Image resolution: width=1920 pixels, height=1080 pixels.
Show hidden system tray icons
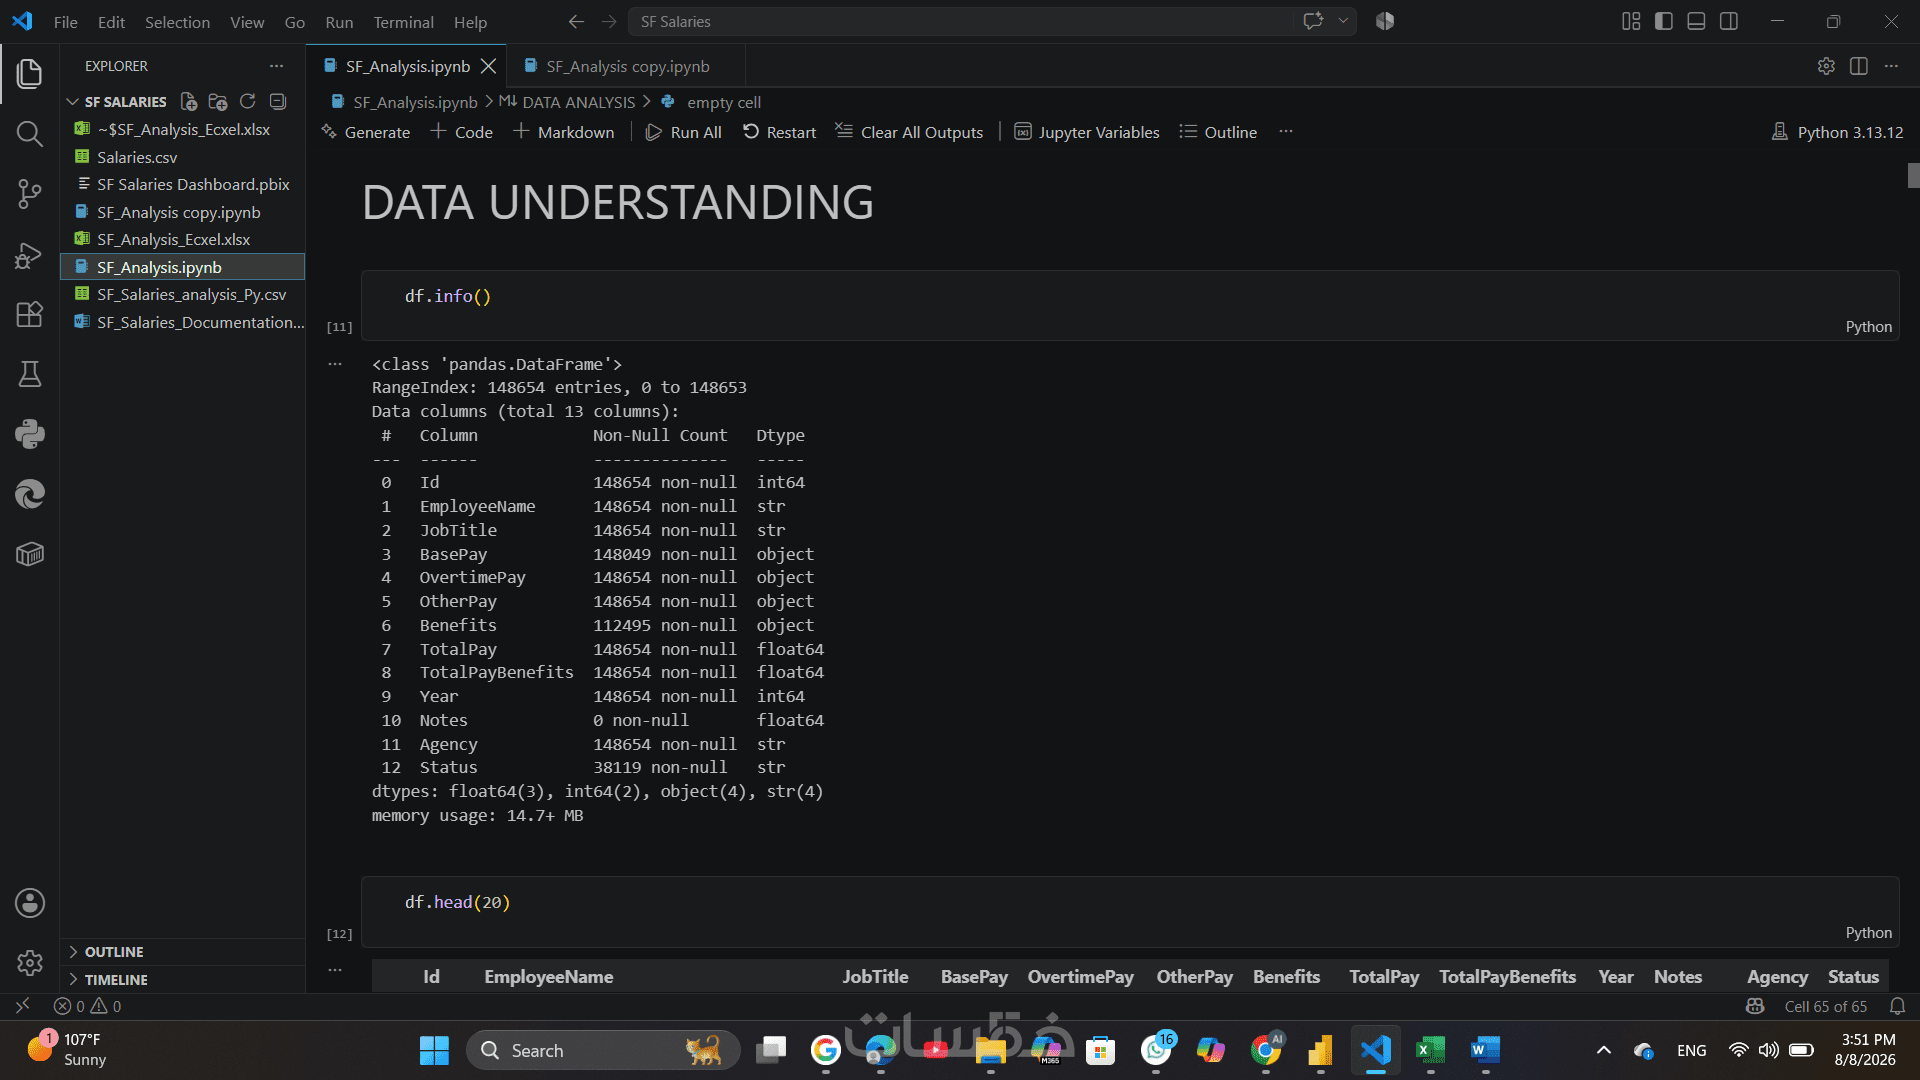click(x=1604, y=1050)
